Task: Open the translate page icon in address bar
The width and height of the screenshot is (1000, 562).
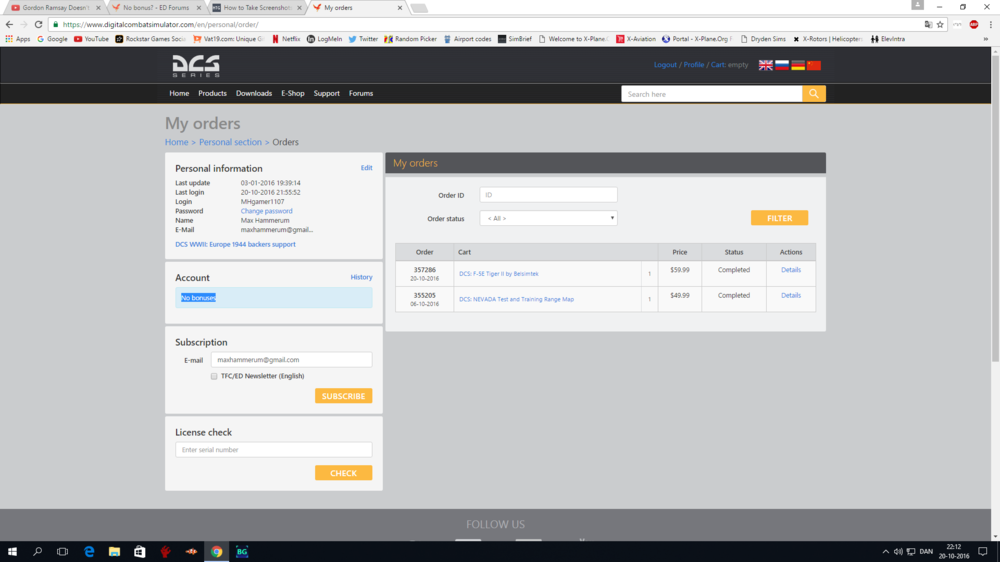Action: point(928,24)
